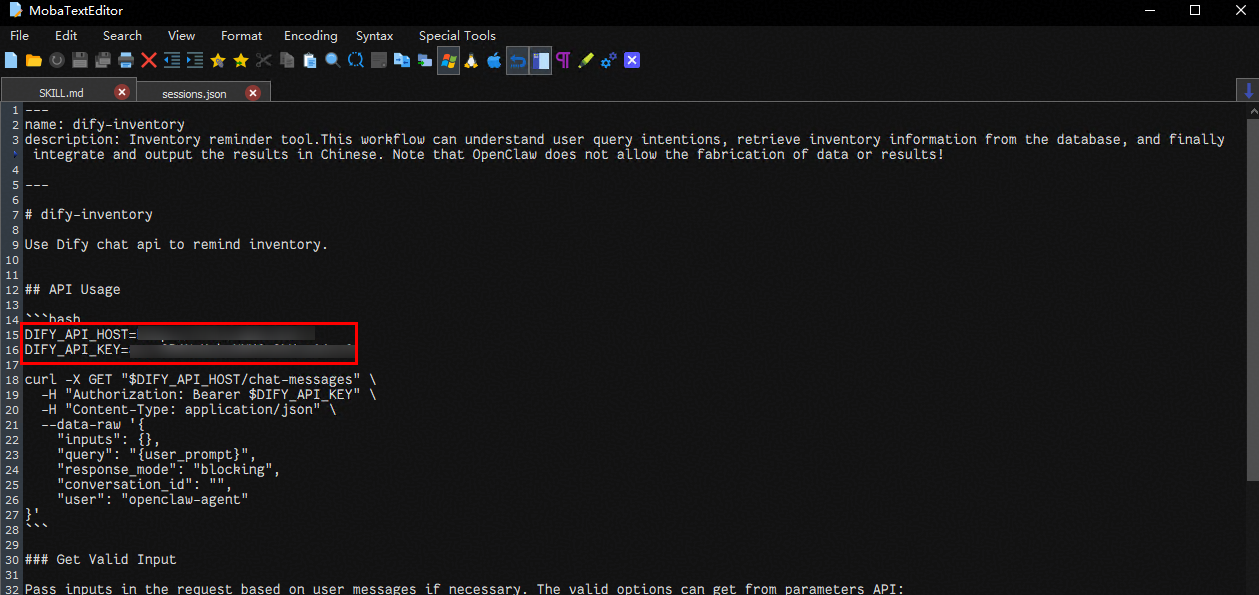
Task: Click the "user": "openclaw-agent" line
Action: click(153, 500)
